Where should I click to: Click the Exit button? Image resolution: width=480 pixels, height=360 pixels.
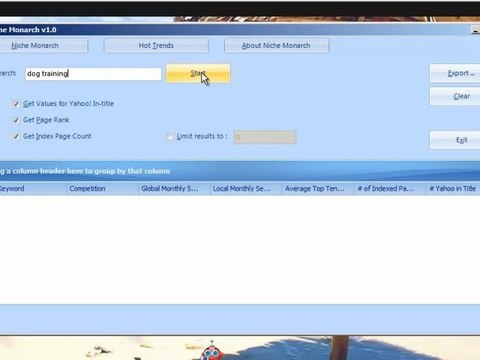pos(455,140)
